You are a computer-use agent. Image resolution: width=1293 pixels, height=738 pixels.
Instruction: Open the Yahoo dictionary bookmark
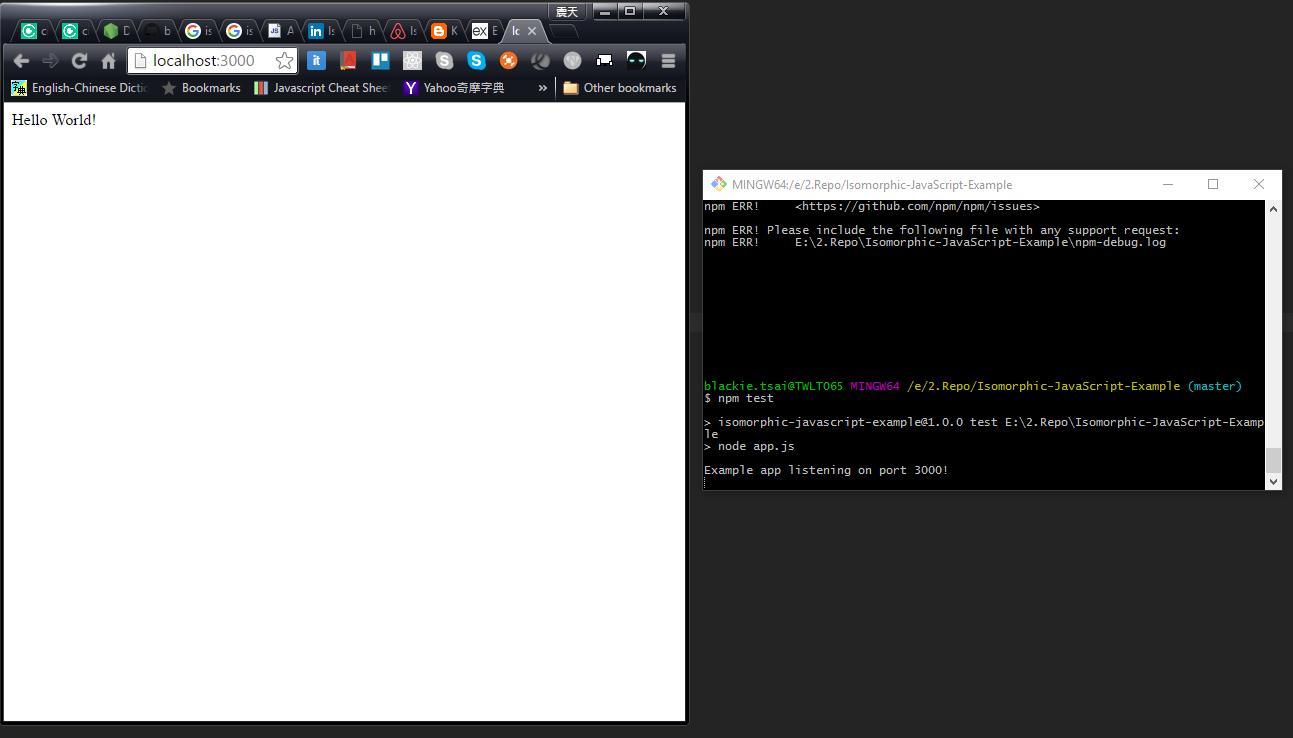[x=454, y=88]
